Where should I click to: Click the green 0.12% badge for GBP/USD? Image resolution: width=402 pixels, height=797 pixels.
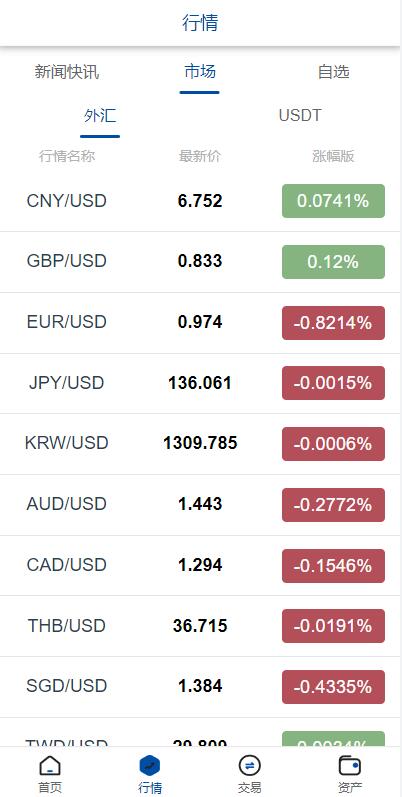(x=333, y=262)
